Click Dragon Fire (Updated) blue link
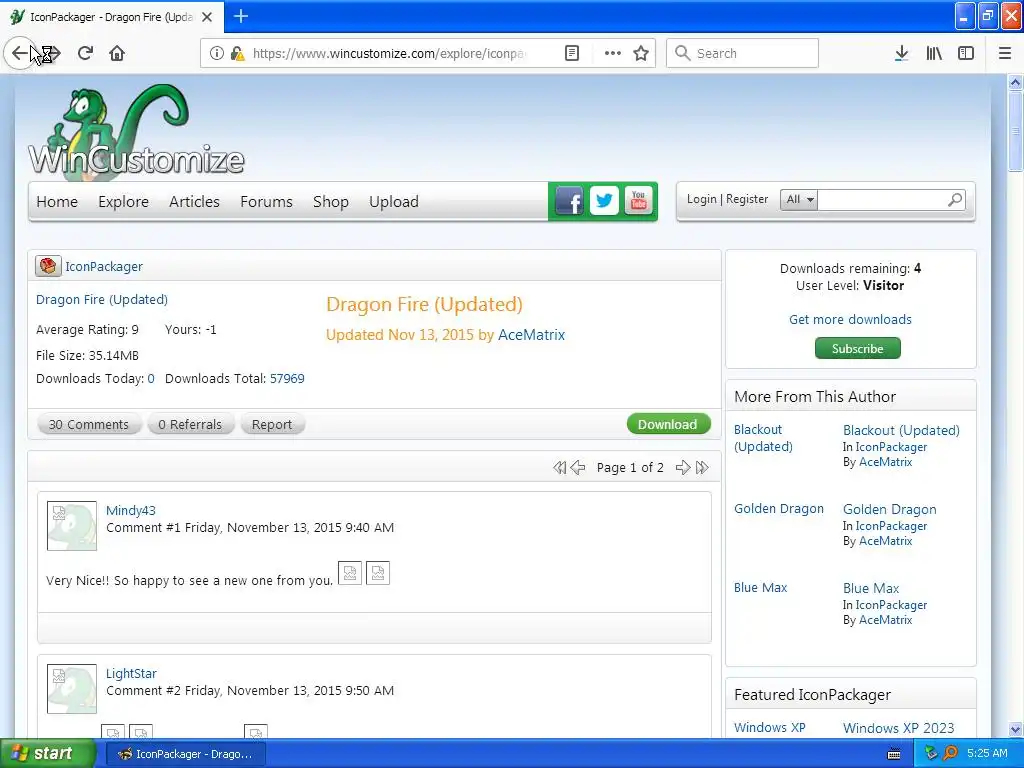Screen dimensions: 1024x768 pyautogui.click(x=102, y=300)
